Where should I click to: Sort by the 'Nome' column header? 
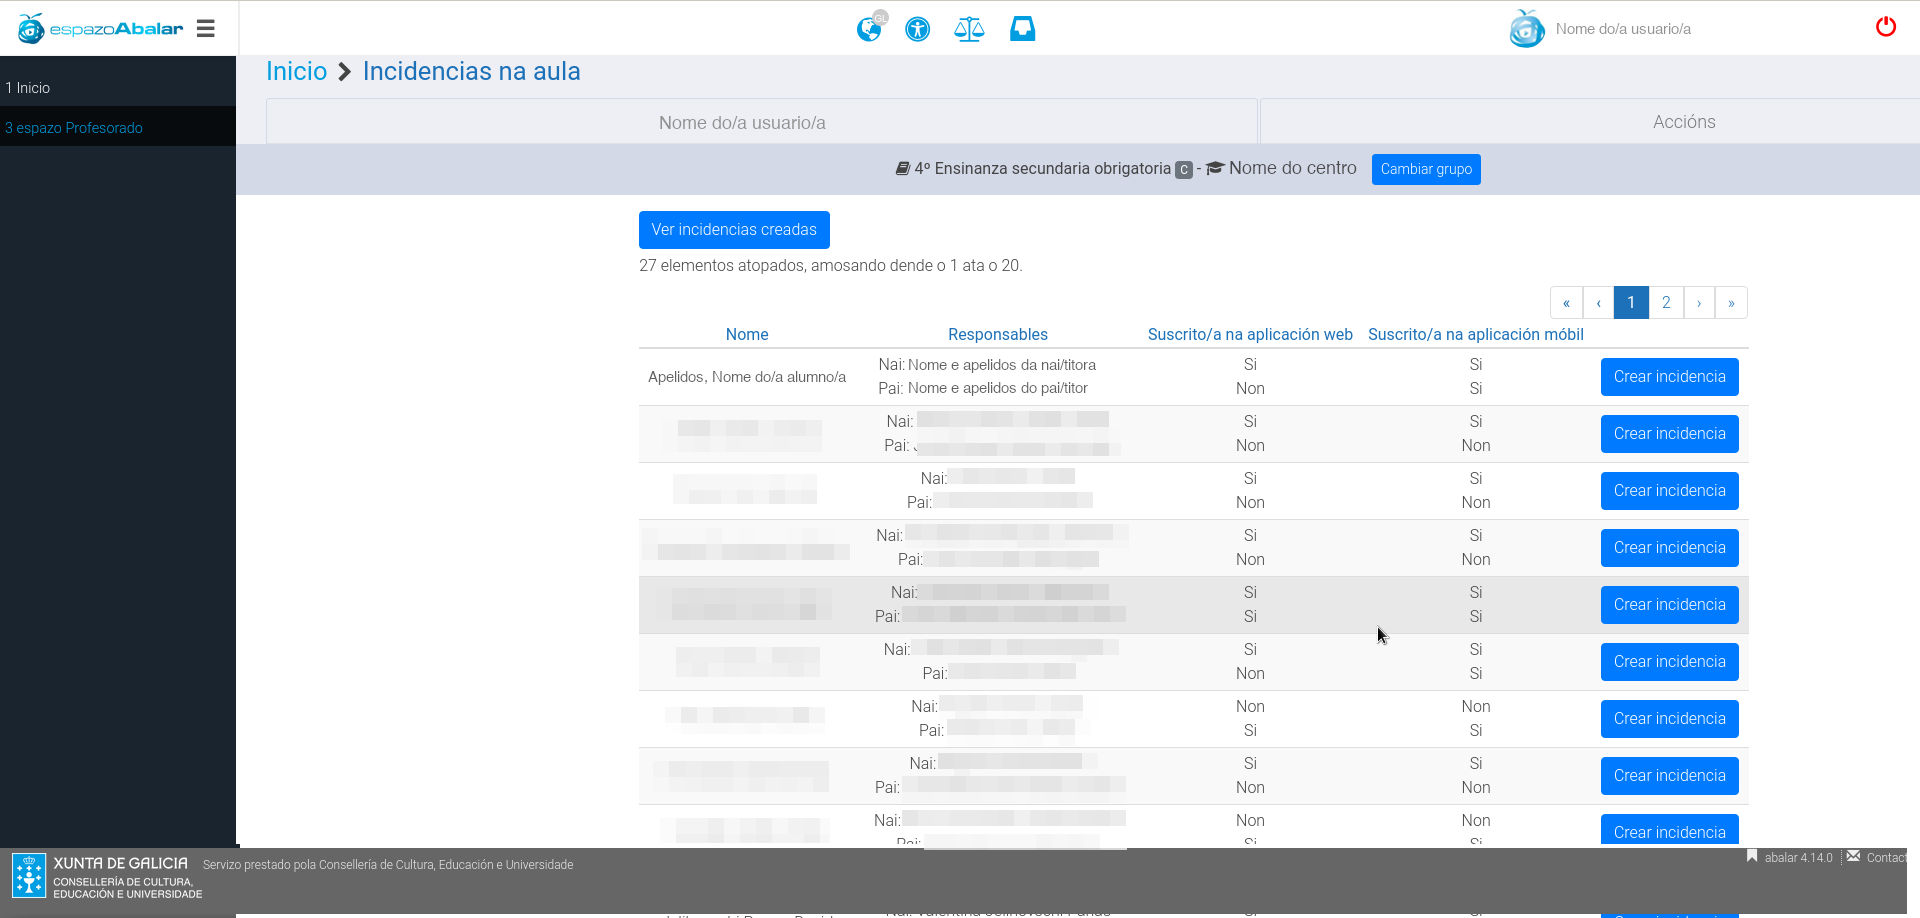point(747,335)
